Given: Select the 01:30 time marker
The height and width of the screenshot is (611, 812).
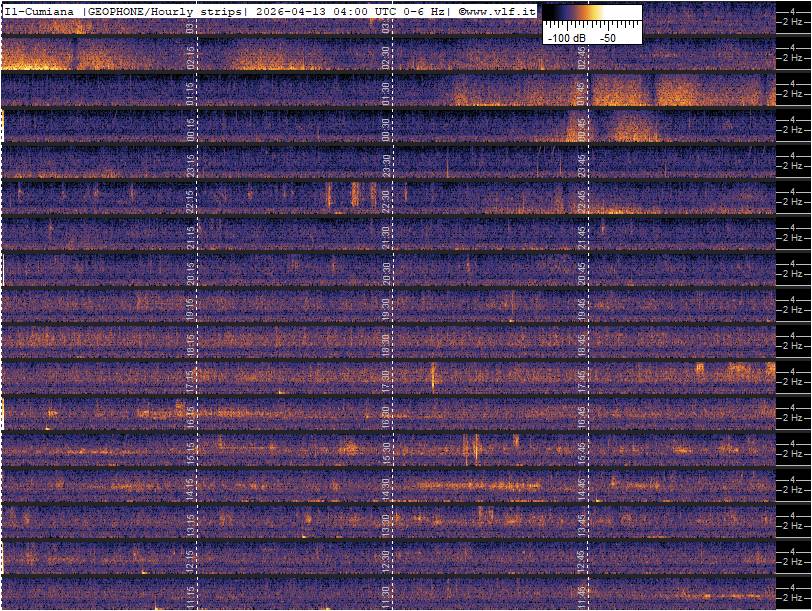Looking at the screenshot, I should (x=387, y=94).
